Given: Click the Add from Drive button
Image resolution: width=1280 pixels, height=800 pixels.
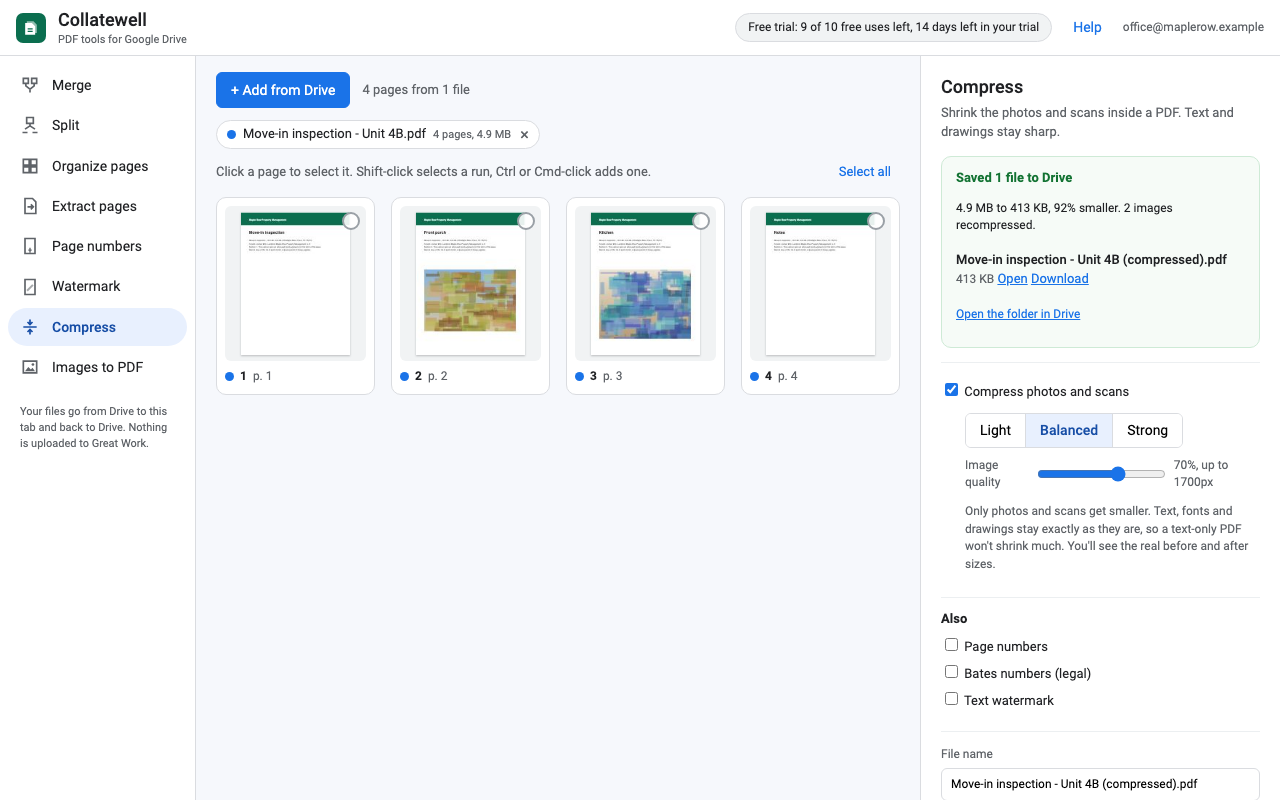Looking at the screenshot, I should 283,90.
